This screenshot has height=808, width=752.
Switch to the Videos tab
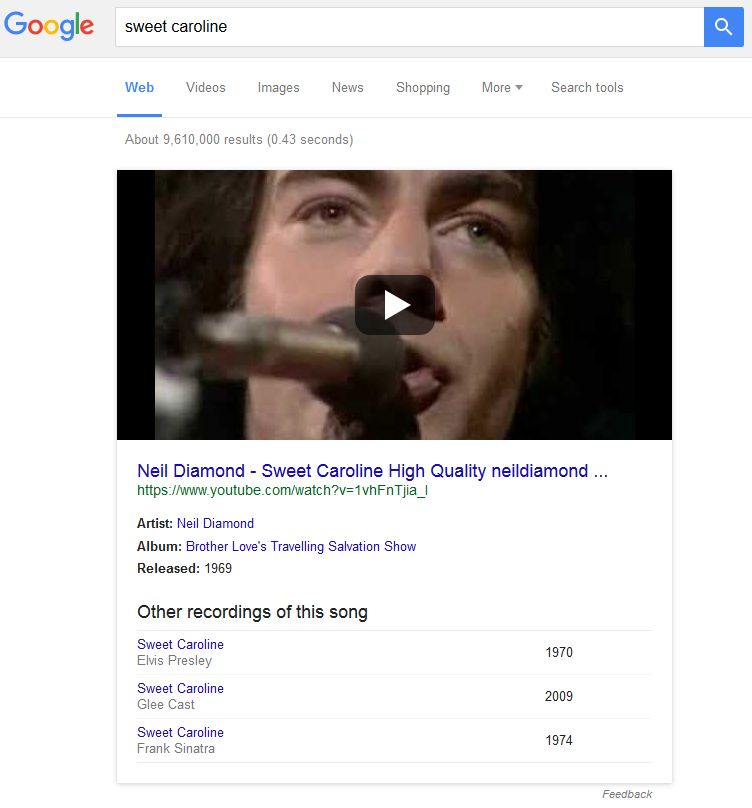(206, 88)
